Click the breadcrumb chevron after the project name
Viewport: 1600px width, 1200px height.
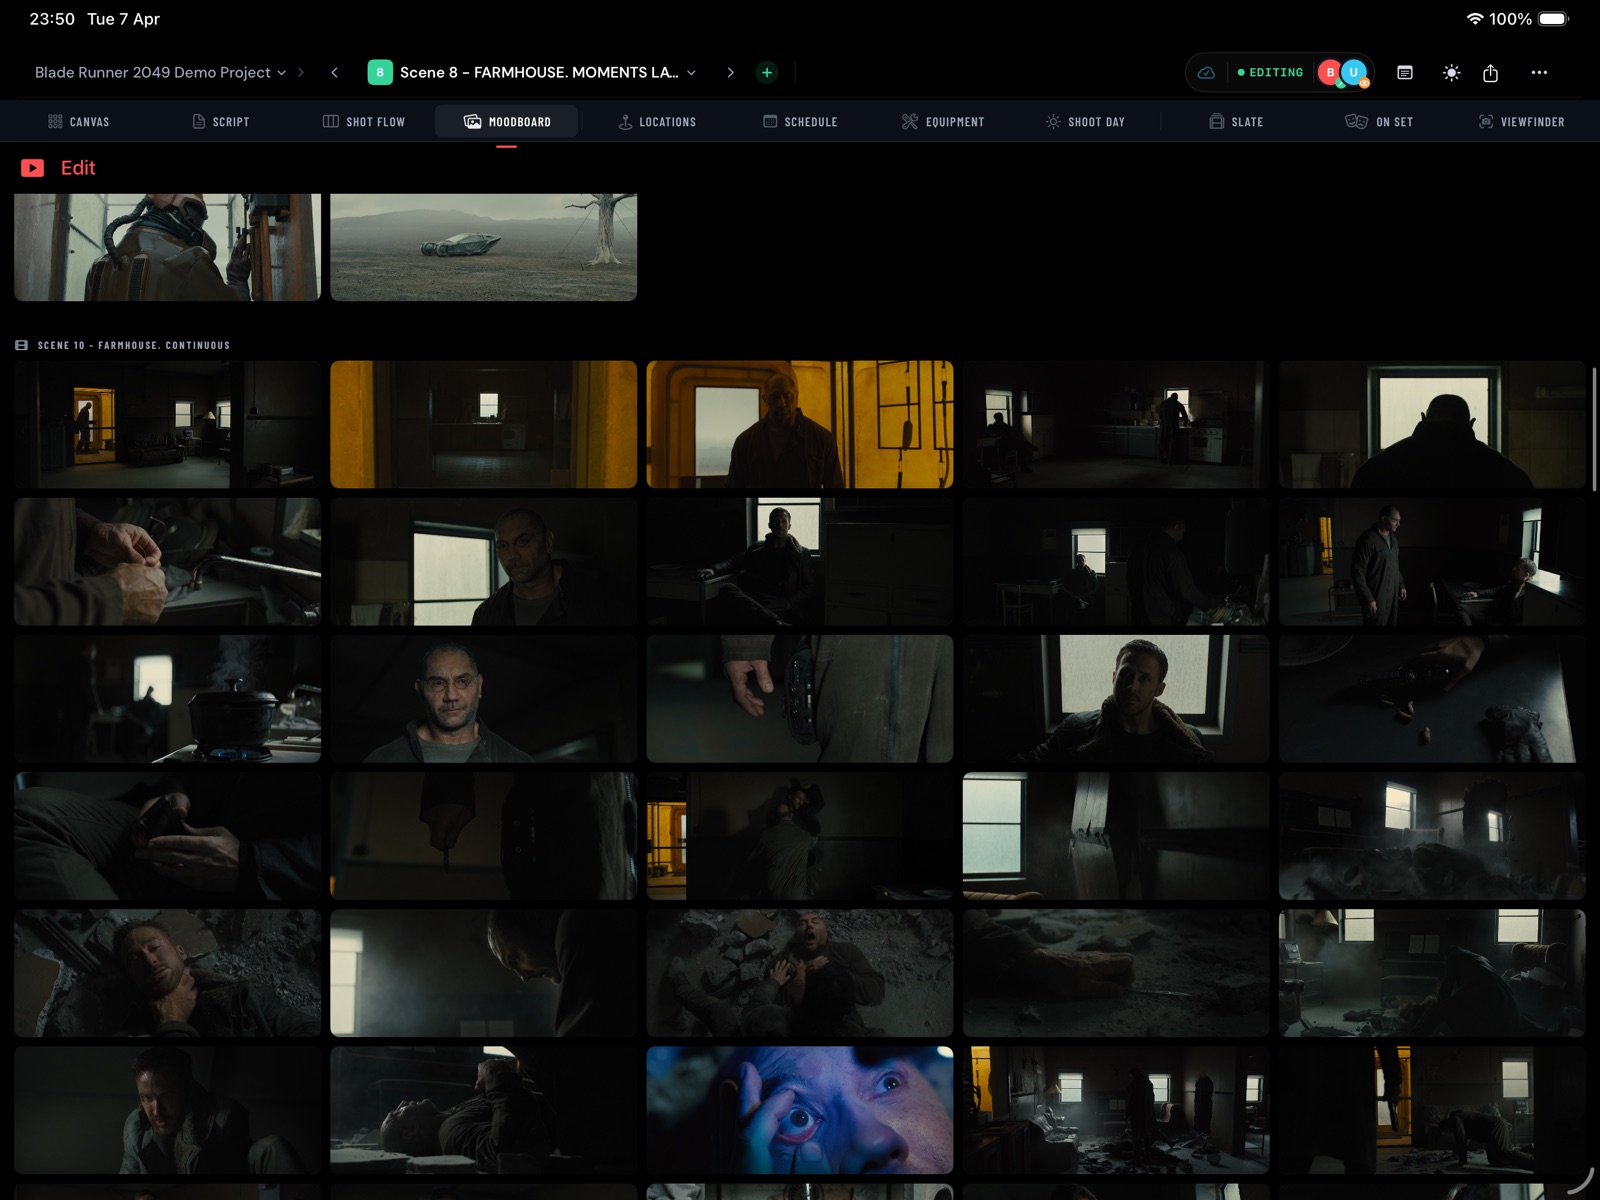[x=301, y=72]
